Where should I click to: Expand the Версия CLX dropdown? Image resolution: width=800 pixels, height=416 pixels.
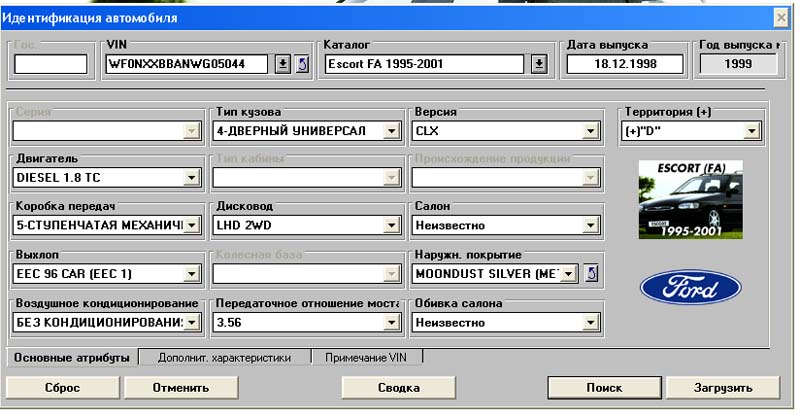(591, 131)
